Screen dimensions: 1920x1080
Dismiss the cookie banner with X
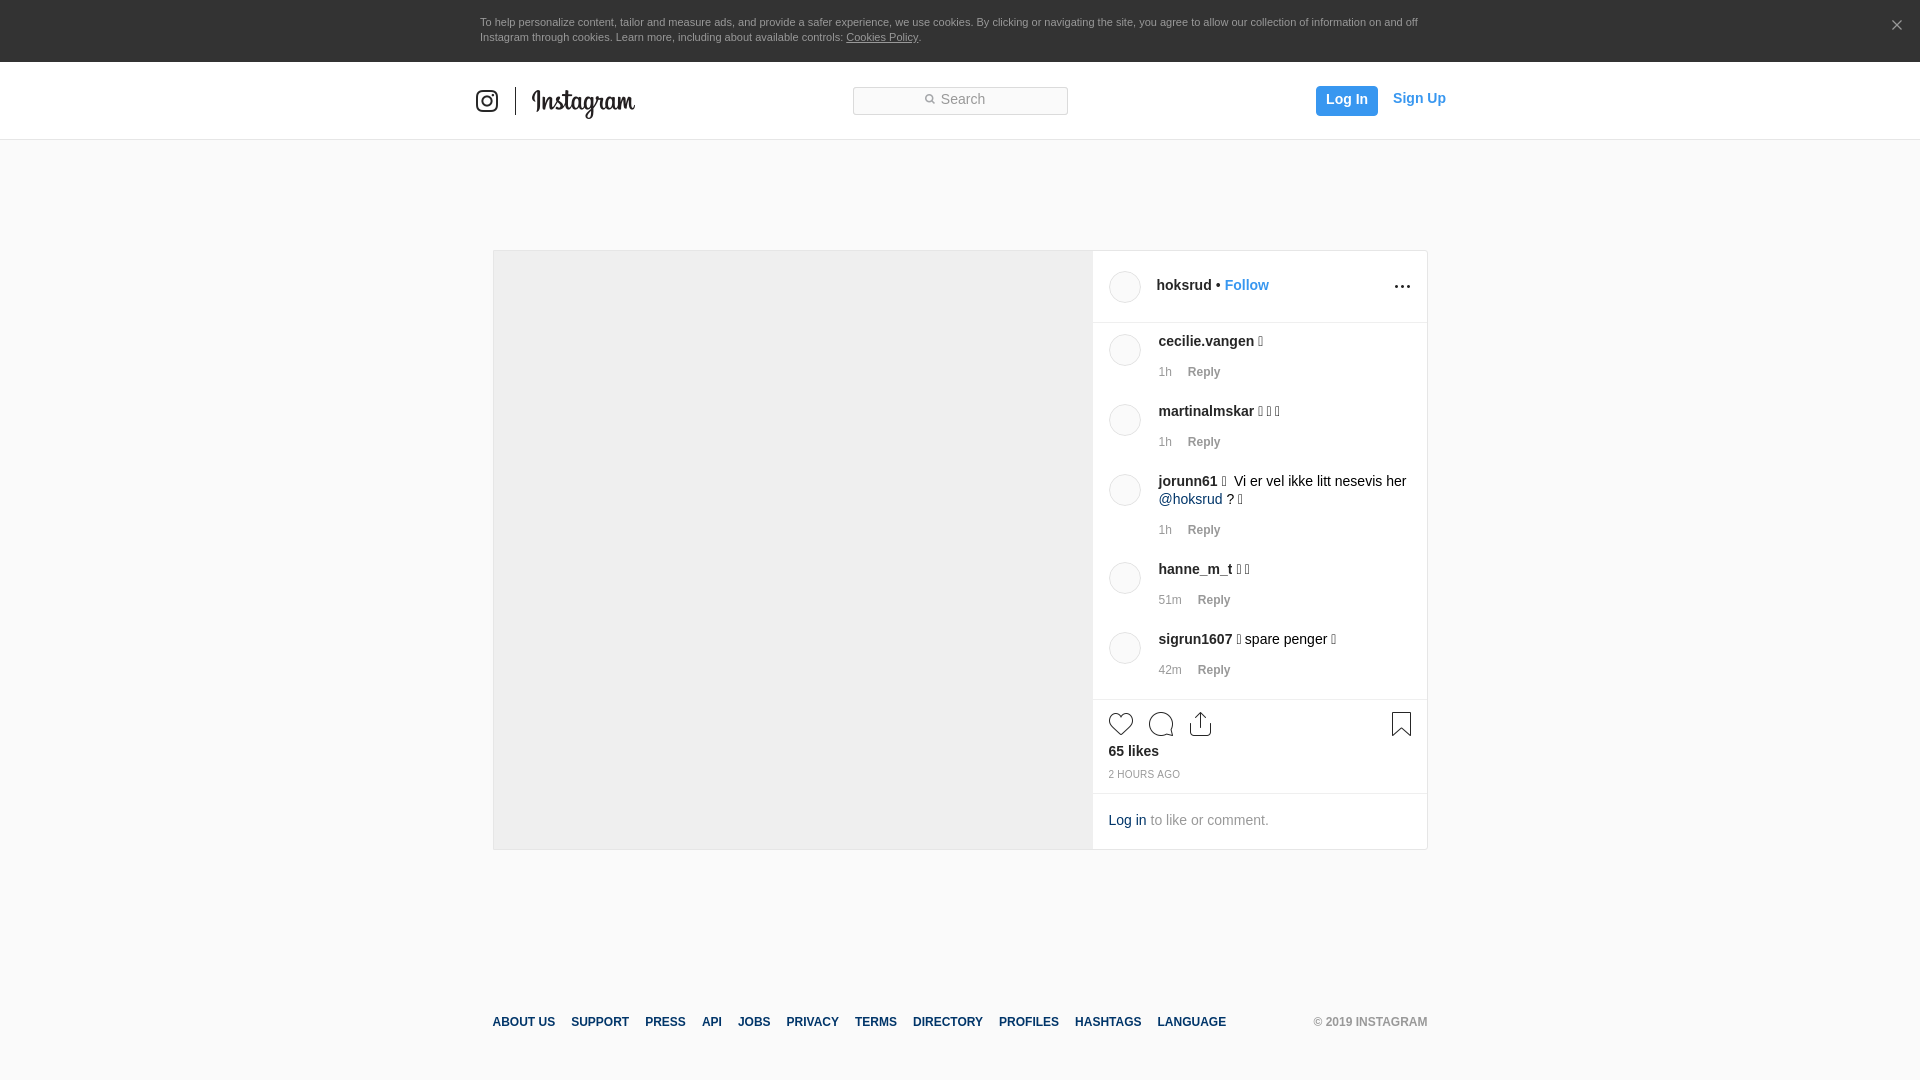click(x=1896, y=26)
